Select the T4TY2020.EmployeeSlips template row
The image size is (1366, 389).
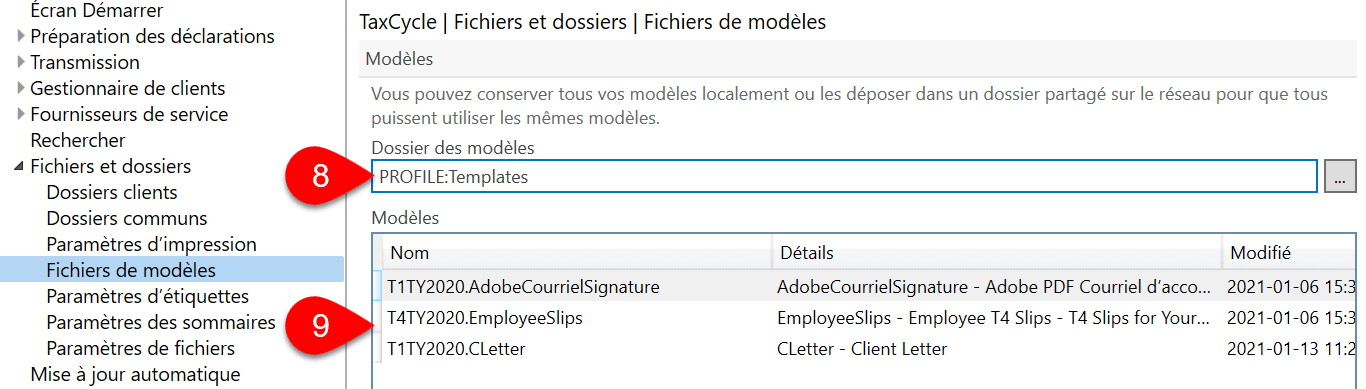[x=868, y=319]
